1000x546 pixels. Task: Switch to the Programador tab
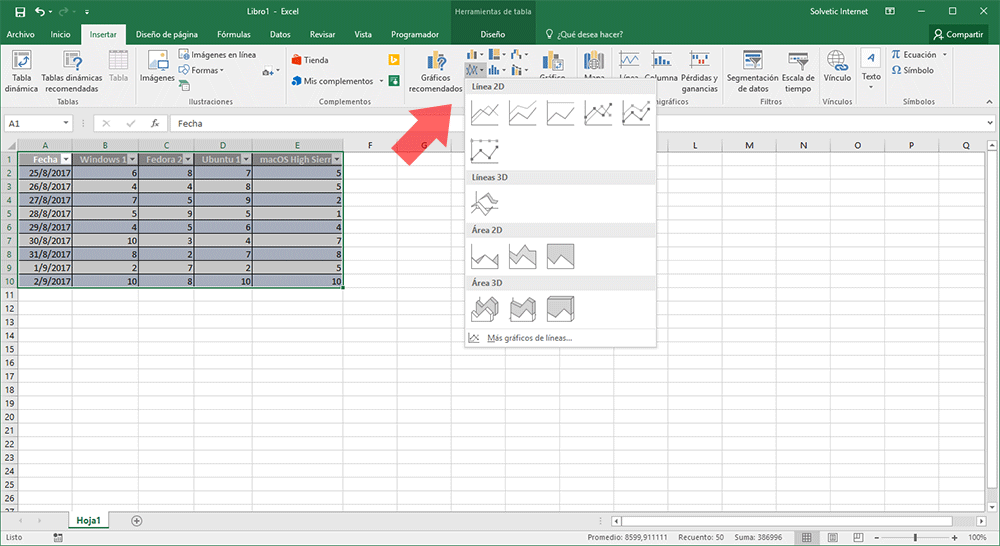pos(415,34)
